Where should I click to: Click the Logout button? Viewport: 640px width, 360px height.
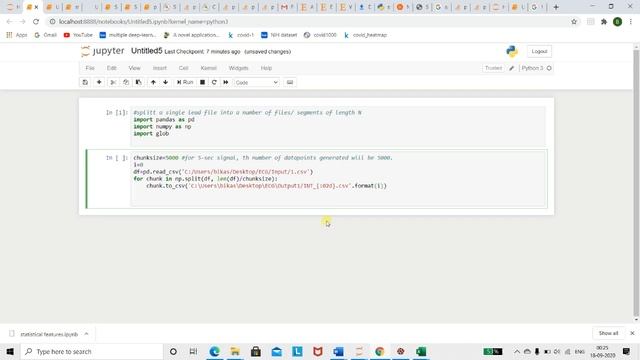click(x=539, y=51)
